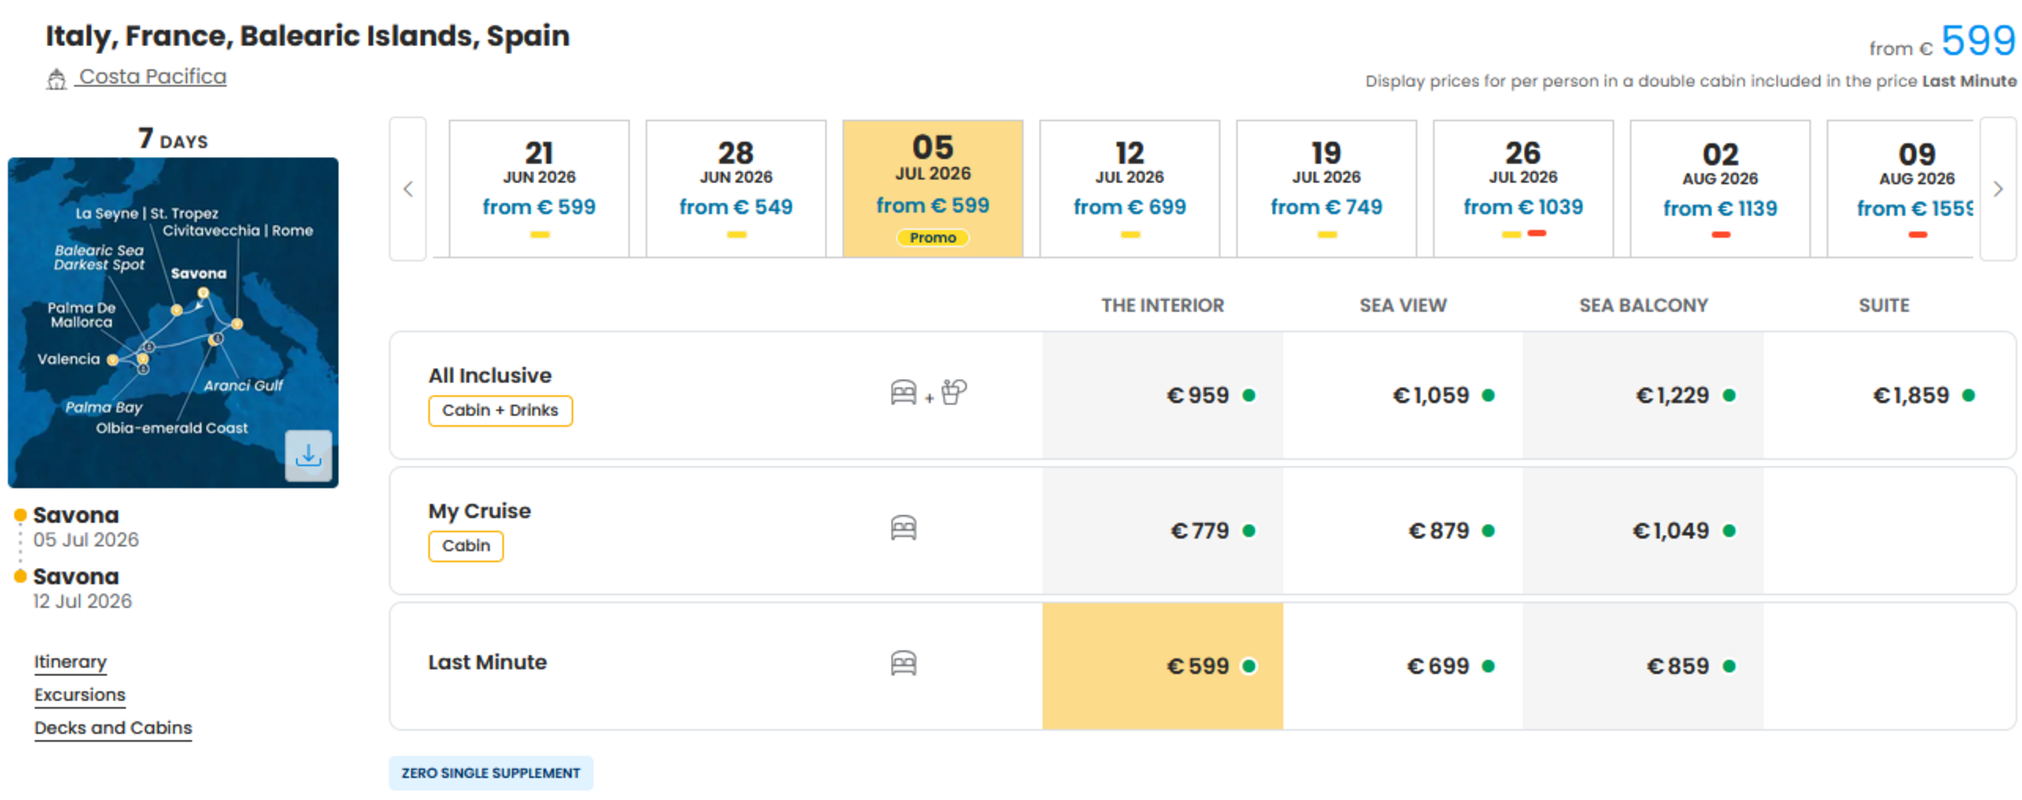Choose Last Minute sea balcony at €859

pyautogui.click(x=1643, y=666)
